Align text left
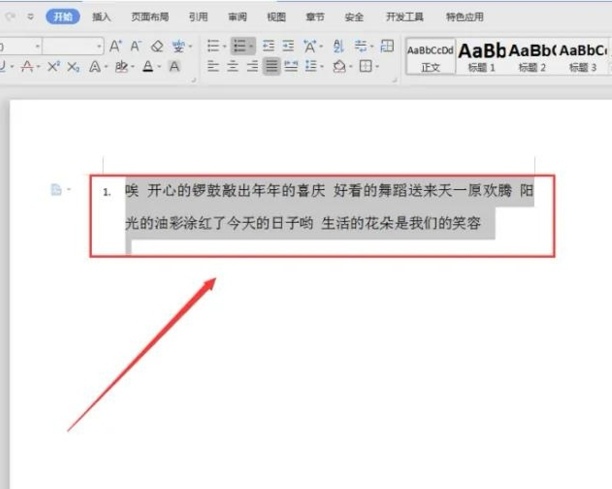 (x=213, y=66)
